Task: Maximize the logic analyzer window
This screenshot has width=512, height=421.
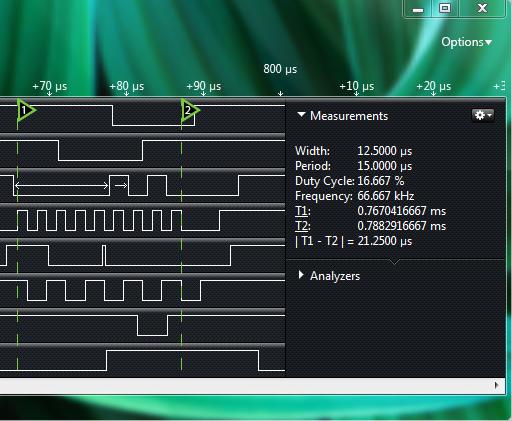Action: (445, 8)
